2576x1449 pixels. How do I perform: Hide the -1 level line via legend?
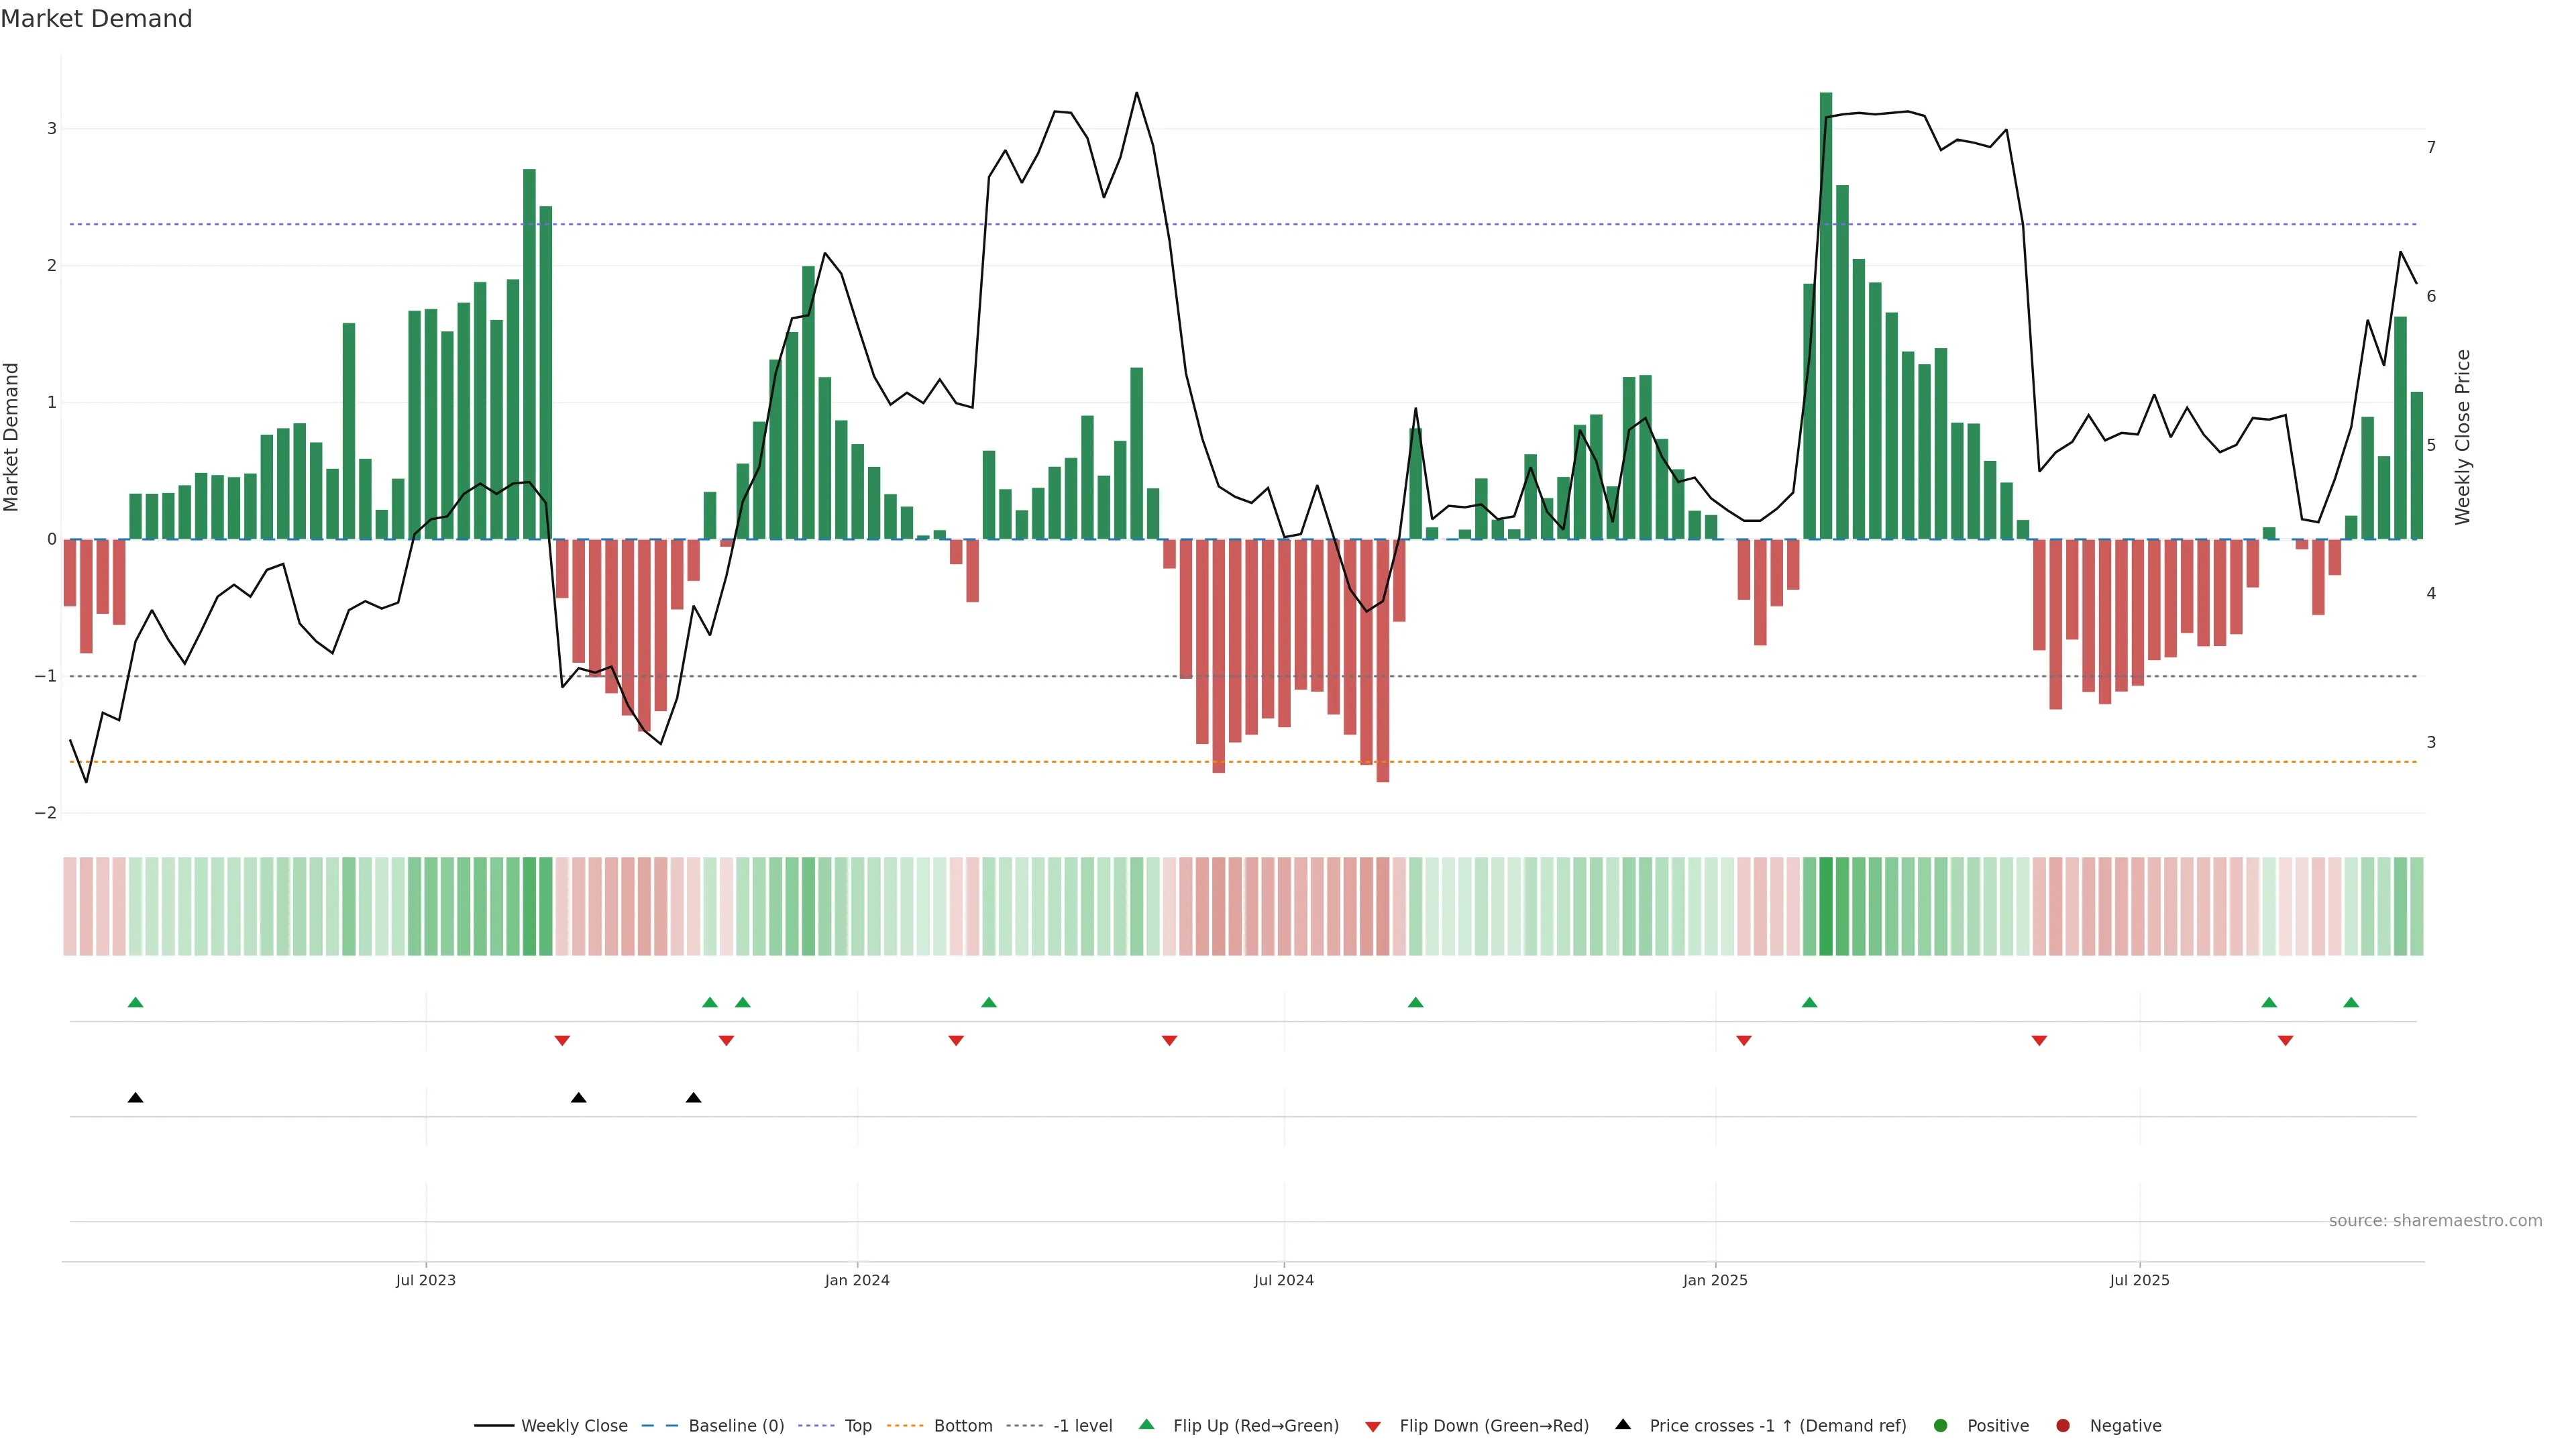pos(1082,1426)
